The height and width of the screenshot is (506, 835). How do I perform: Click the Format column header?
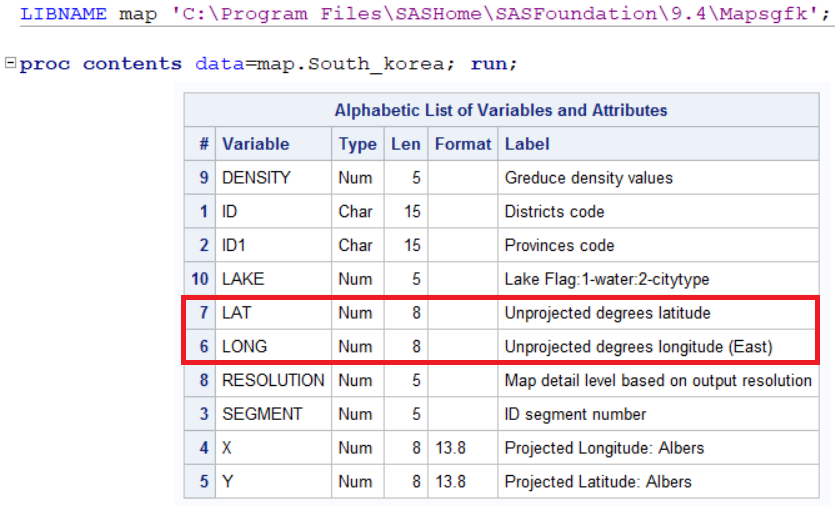463,144
